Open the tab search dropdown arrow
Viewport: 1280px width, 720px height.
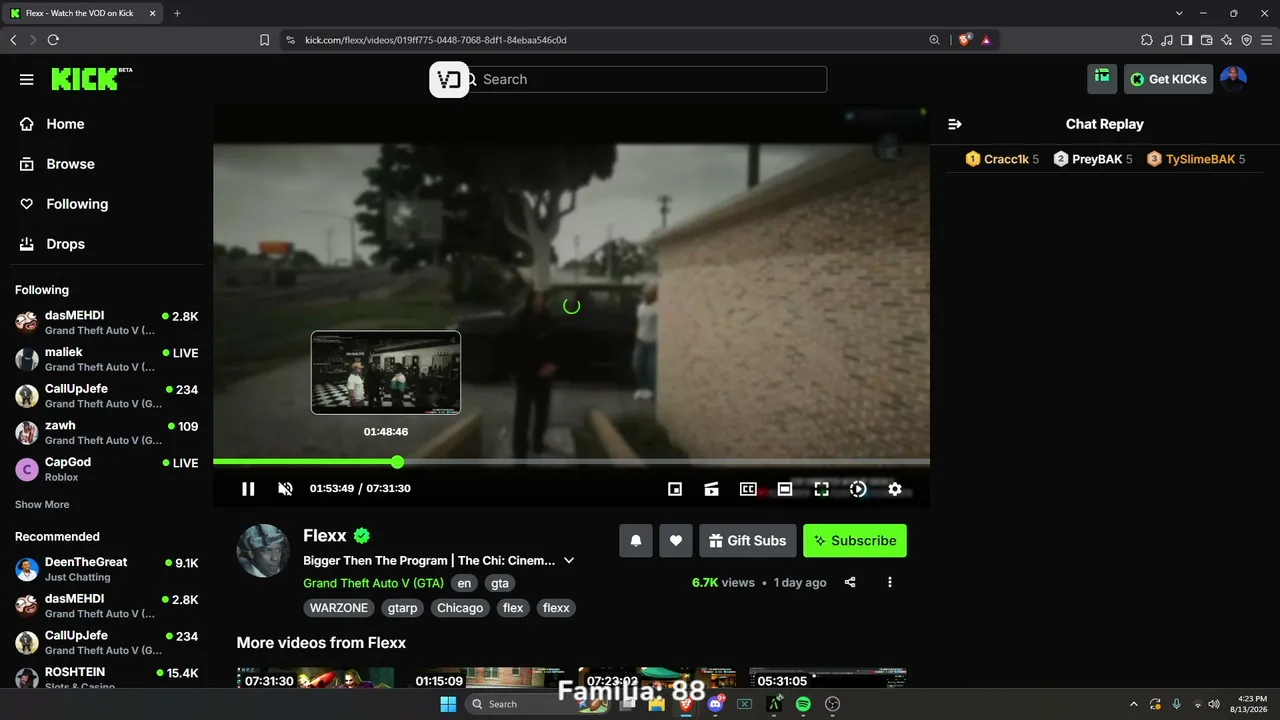(x=1179, y=13)
